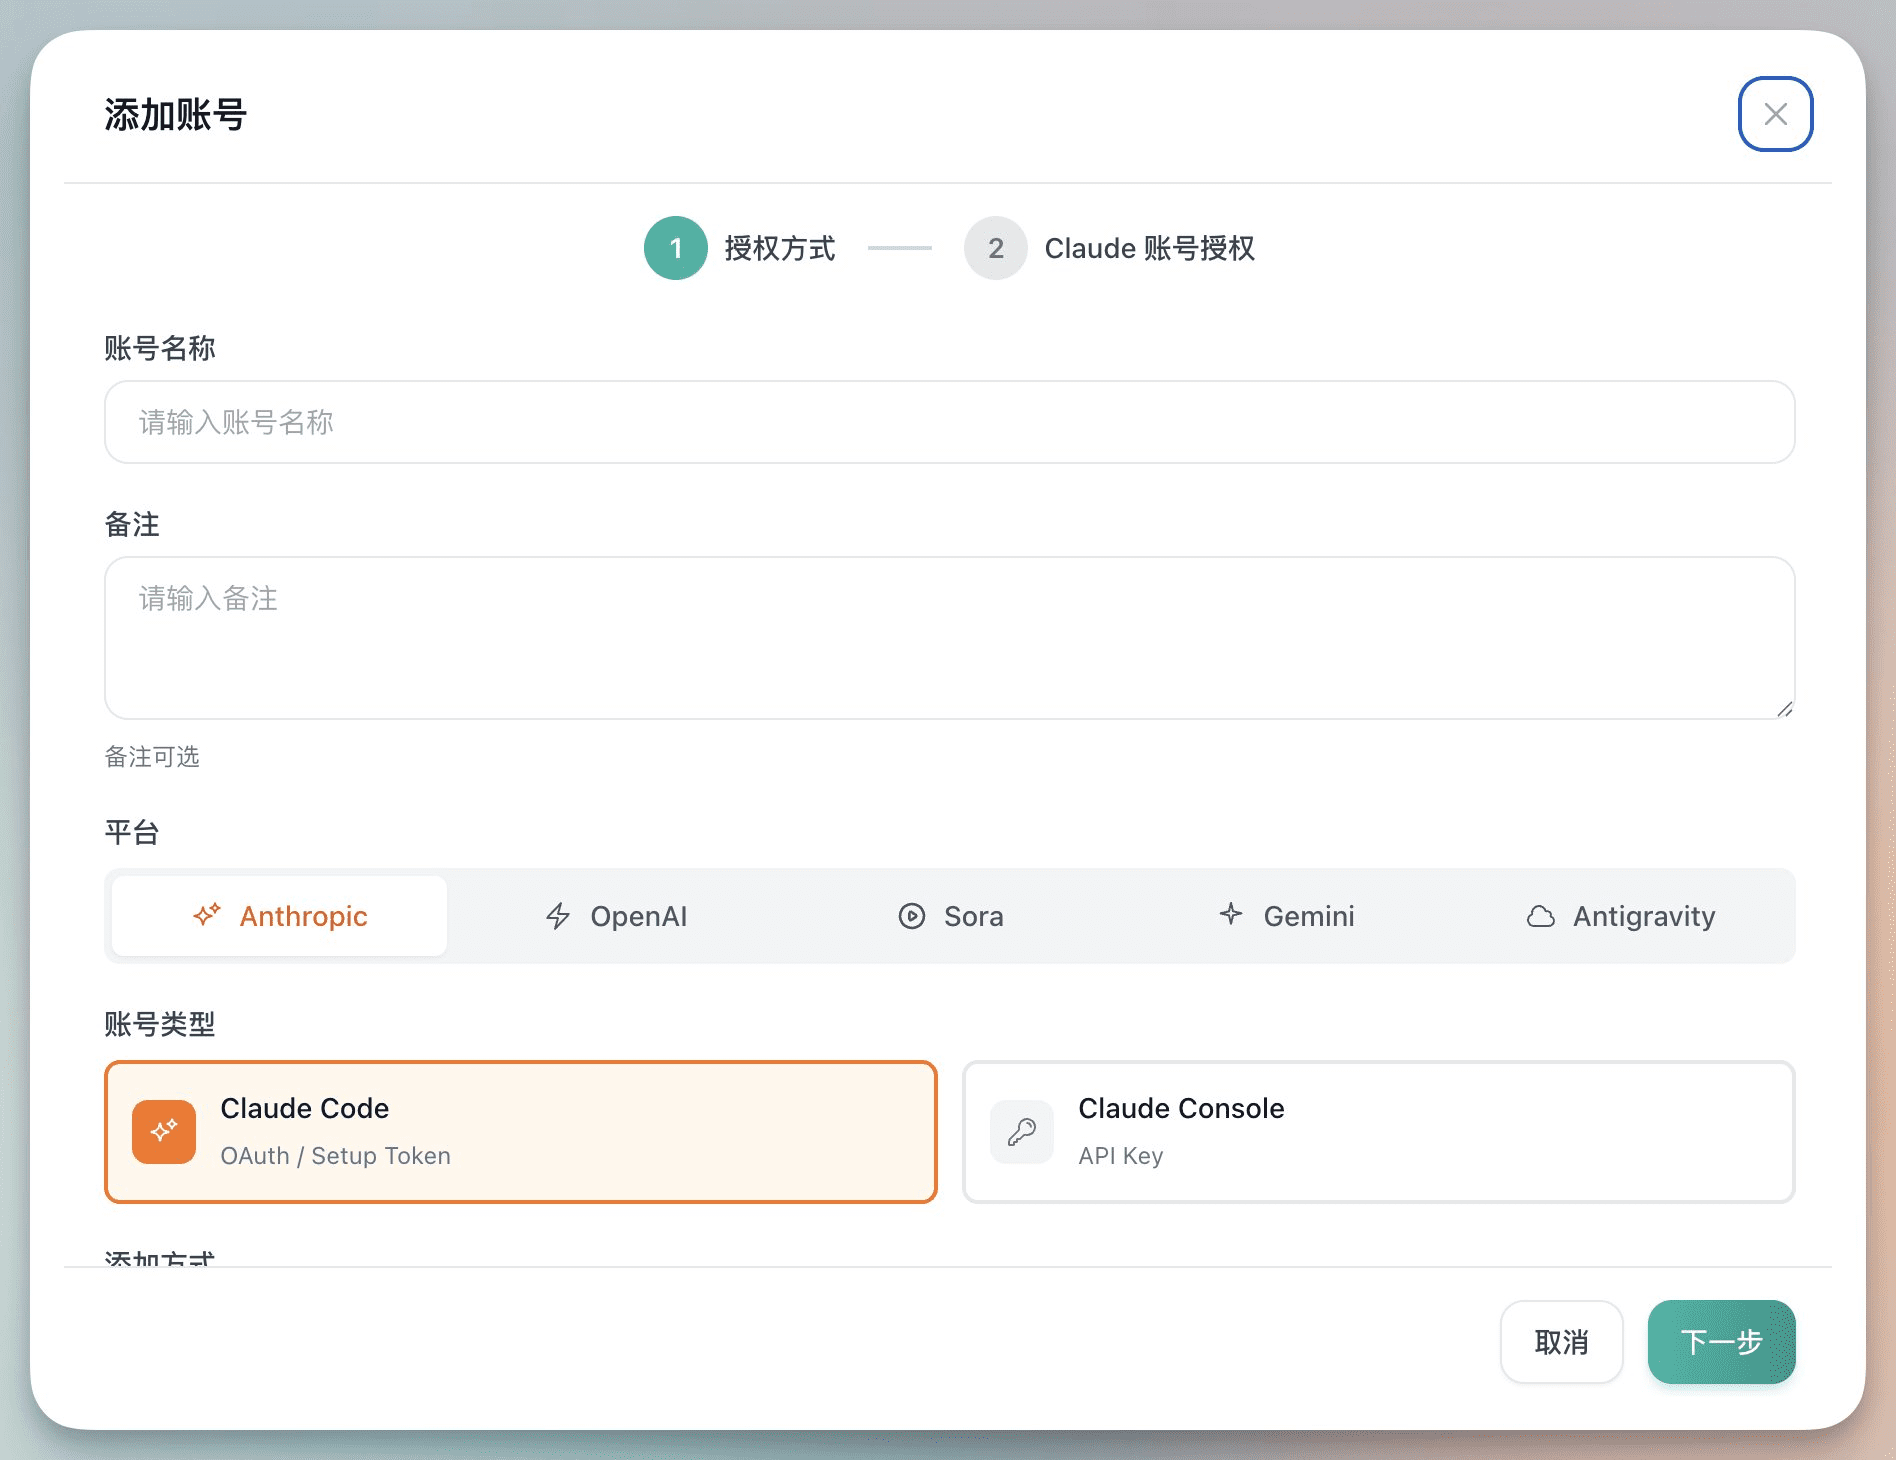The height and width of the screenshot is (1460, 1896).
Task: Focus the 账号名称 input field
Action: coord(949,422)
